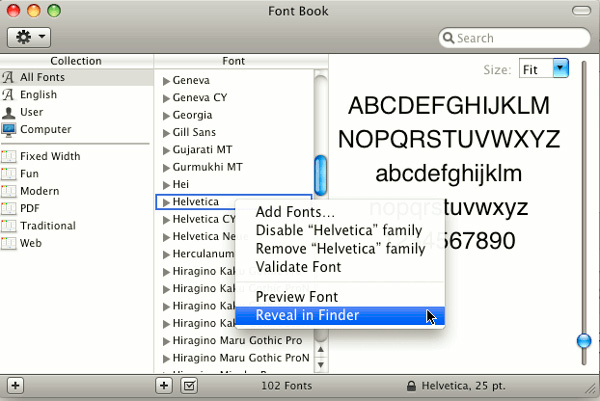Choose Reveal in Finder
This screenshot has height=401, width=600.
pyautogui.click(x=307, y=316)
